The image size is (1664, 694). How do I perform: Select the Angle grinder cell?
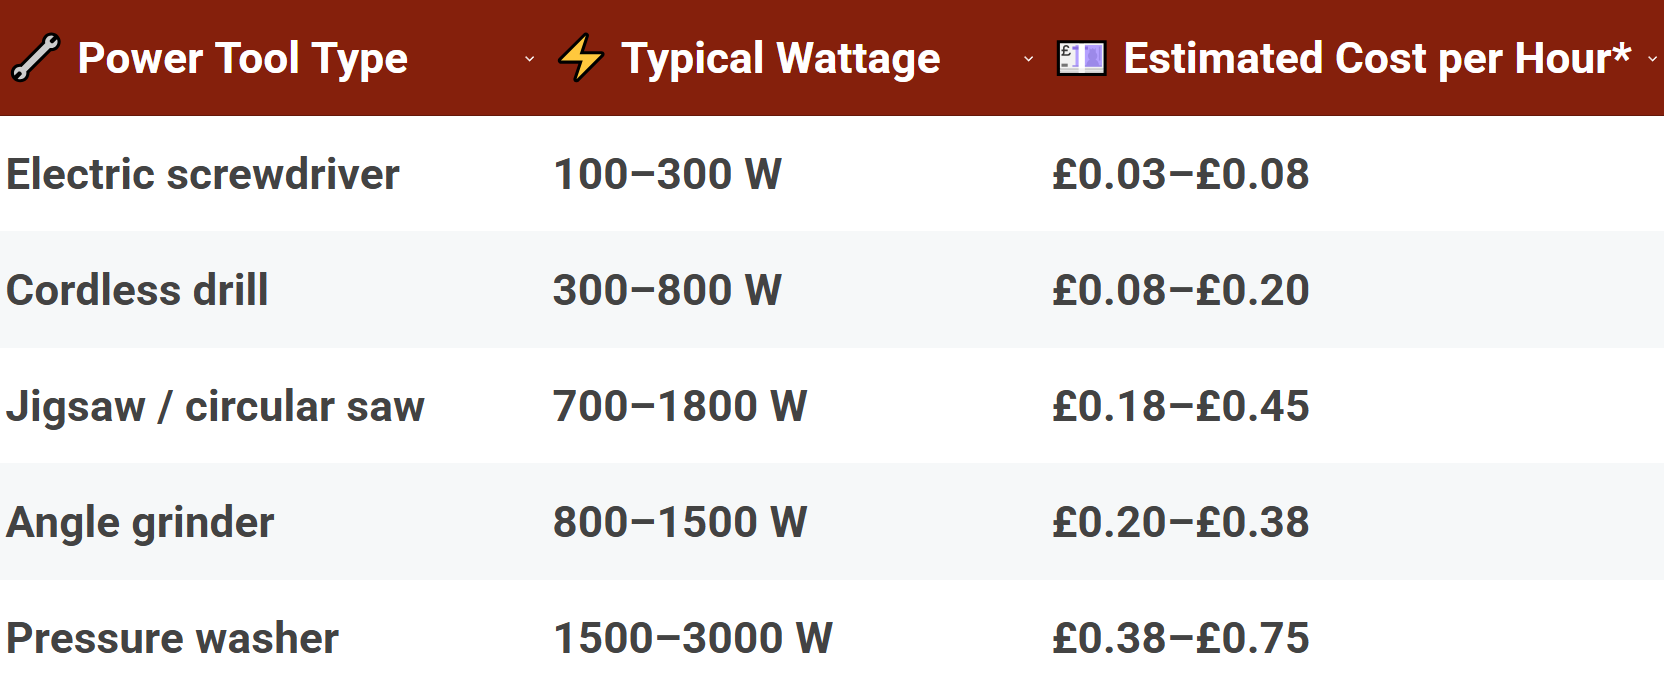[141, 522]
